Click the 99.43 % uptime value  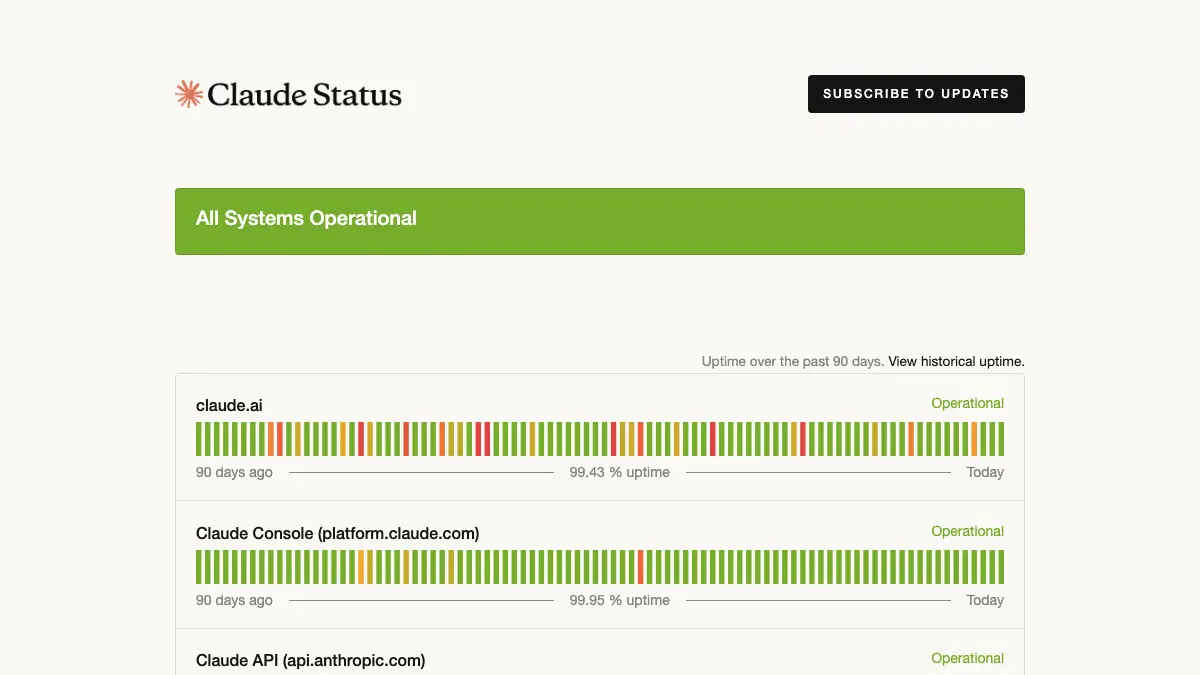620,472
